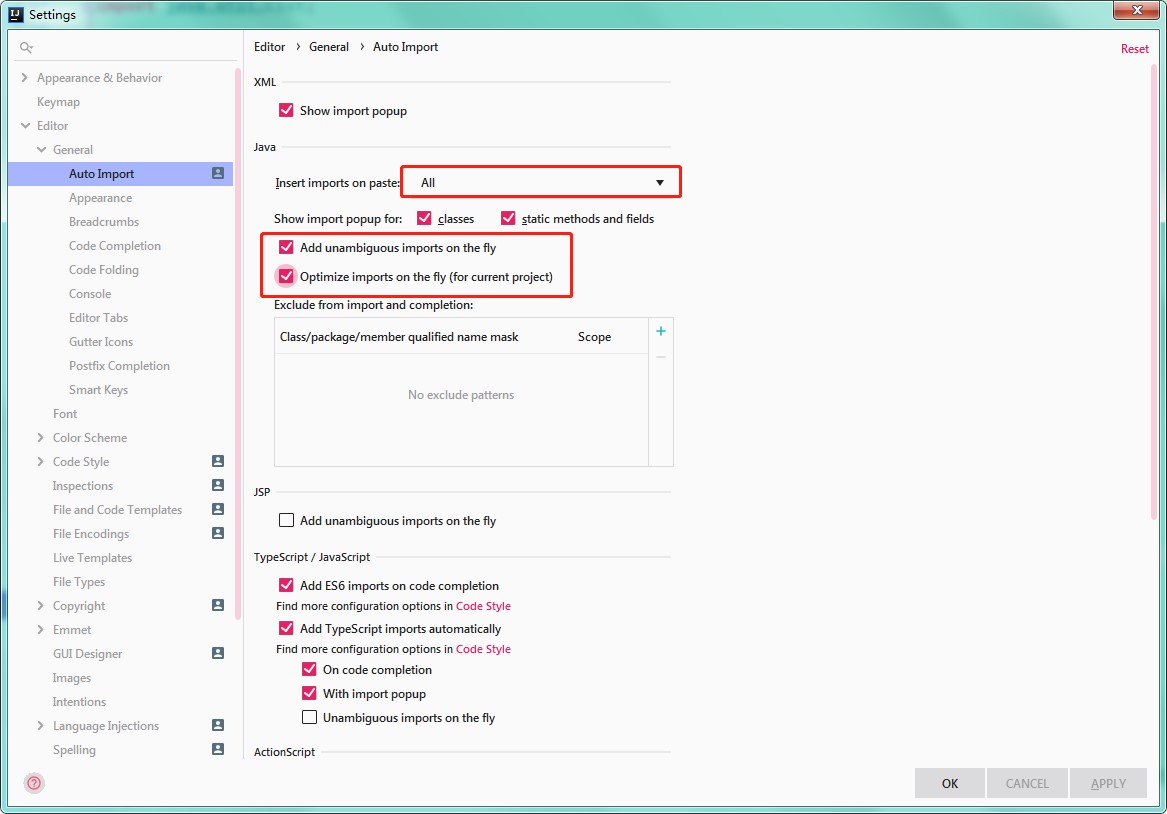Screen dimensions: 1167x814
Task: Collapse the Editor tree node
Action: click(x=25, y=126)
